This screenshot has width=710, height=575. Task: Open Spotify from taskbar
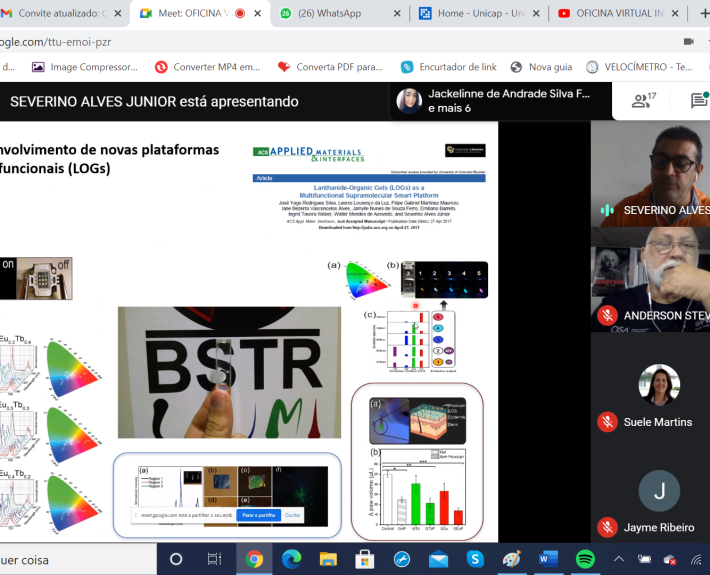pos(585,560)
